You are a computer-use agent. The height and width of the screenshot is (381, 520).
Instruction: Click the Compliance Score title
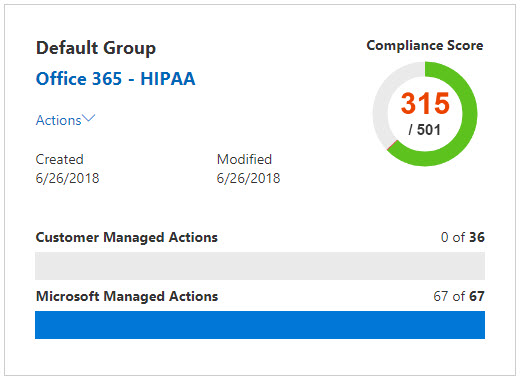click(425, 45)
